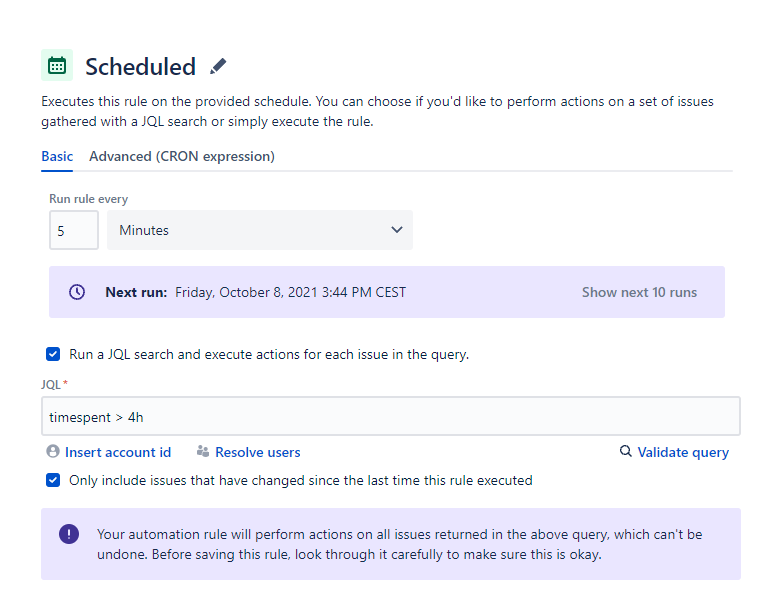Open the Minutes interval dropdown
Screen dimensions: 759x598
point(259,230)
